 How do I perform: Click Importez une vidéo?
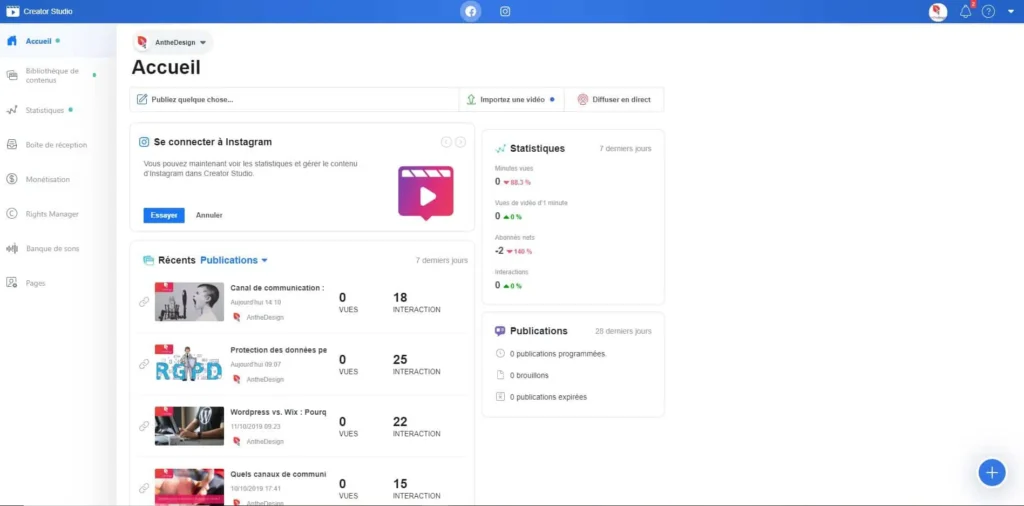coord(511,100)
